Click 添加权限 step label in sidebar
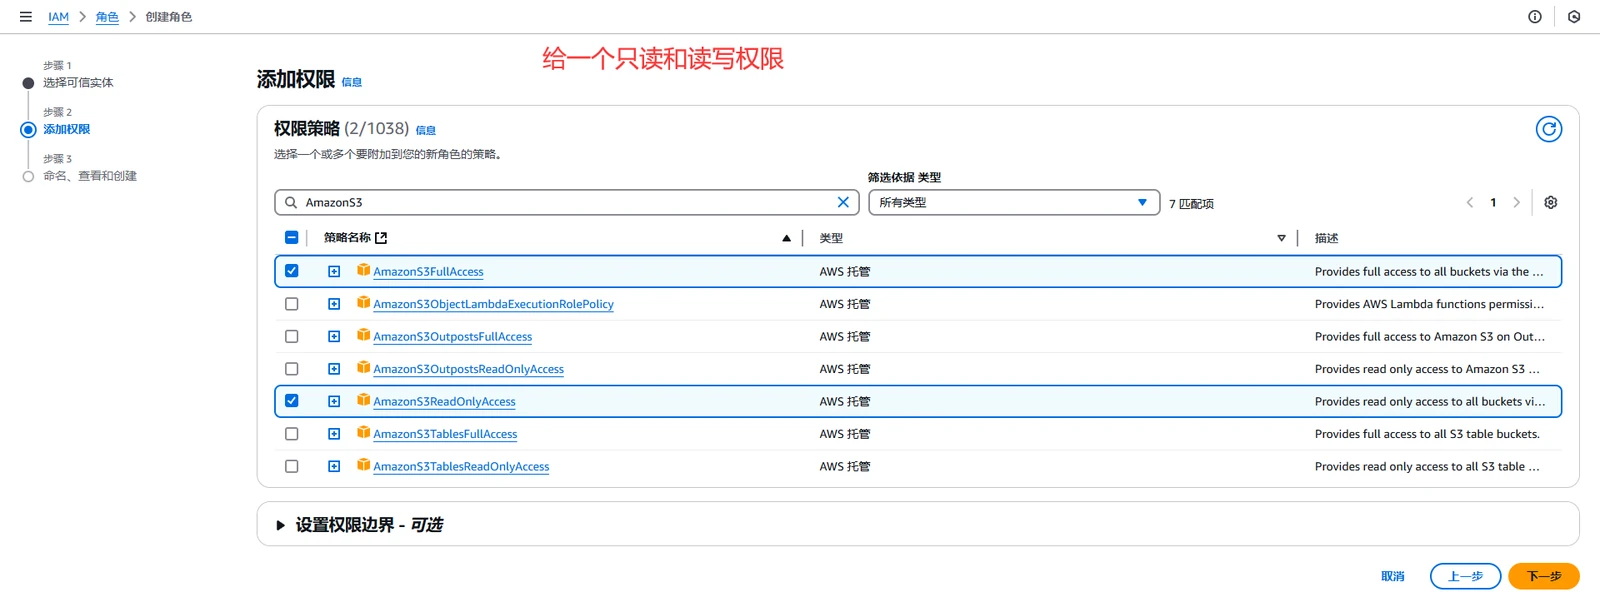The width and height of the screenshot is (1600, 612). (66, 129)
